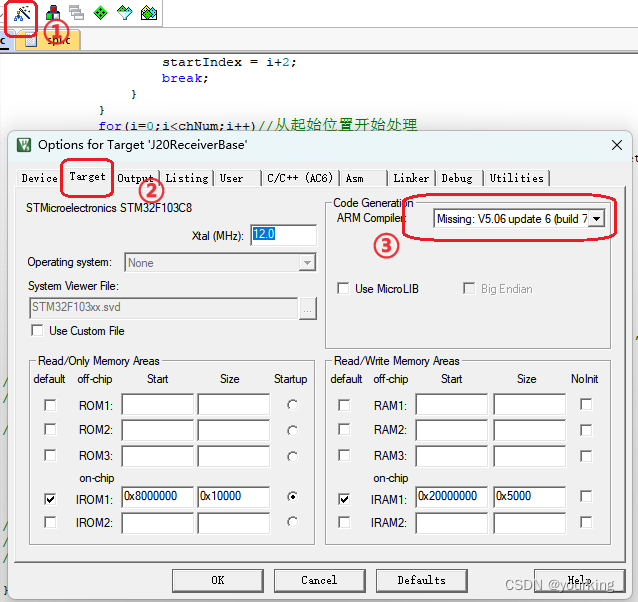The height and width of the screenshot is (602, 638).
Task: Select the IROM2 Startup radio button
Action: point(292,521)
